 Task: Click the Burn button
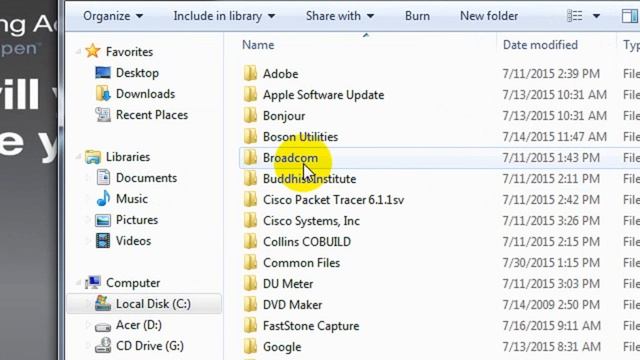click(x=417, y=16)
